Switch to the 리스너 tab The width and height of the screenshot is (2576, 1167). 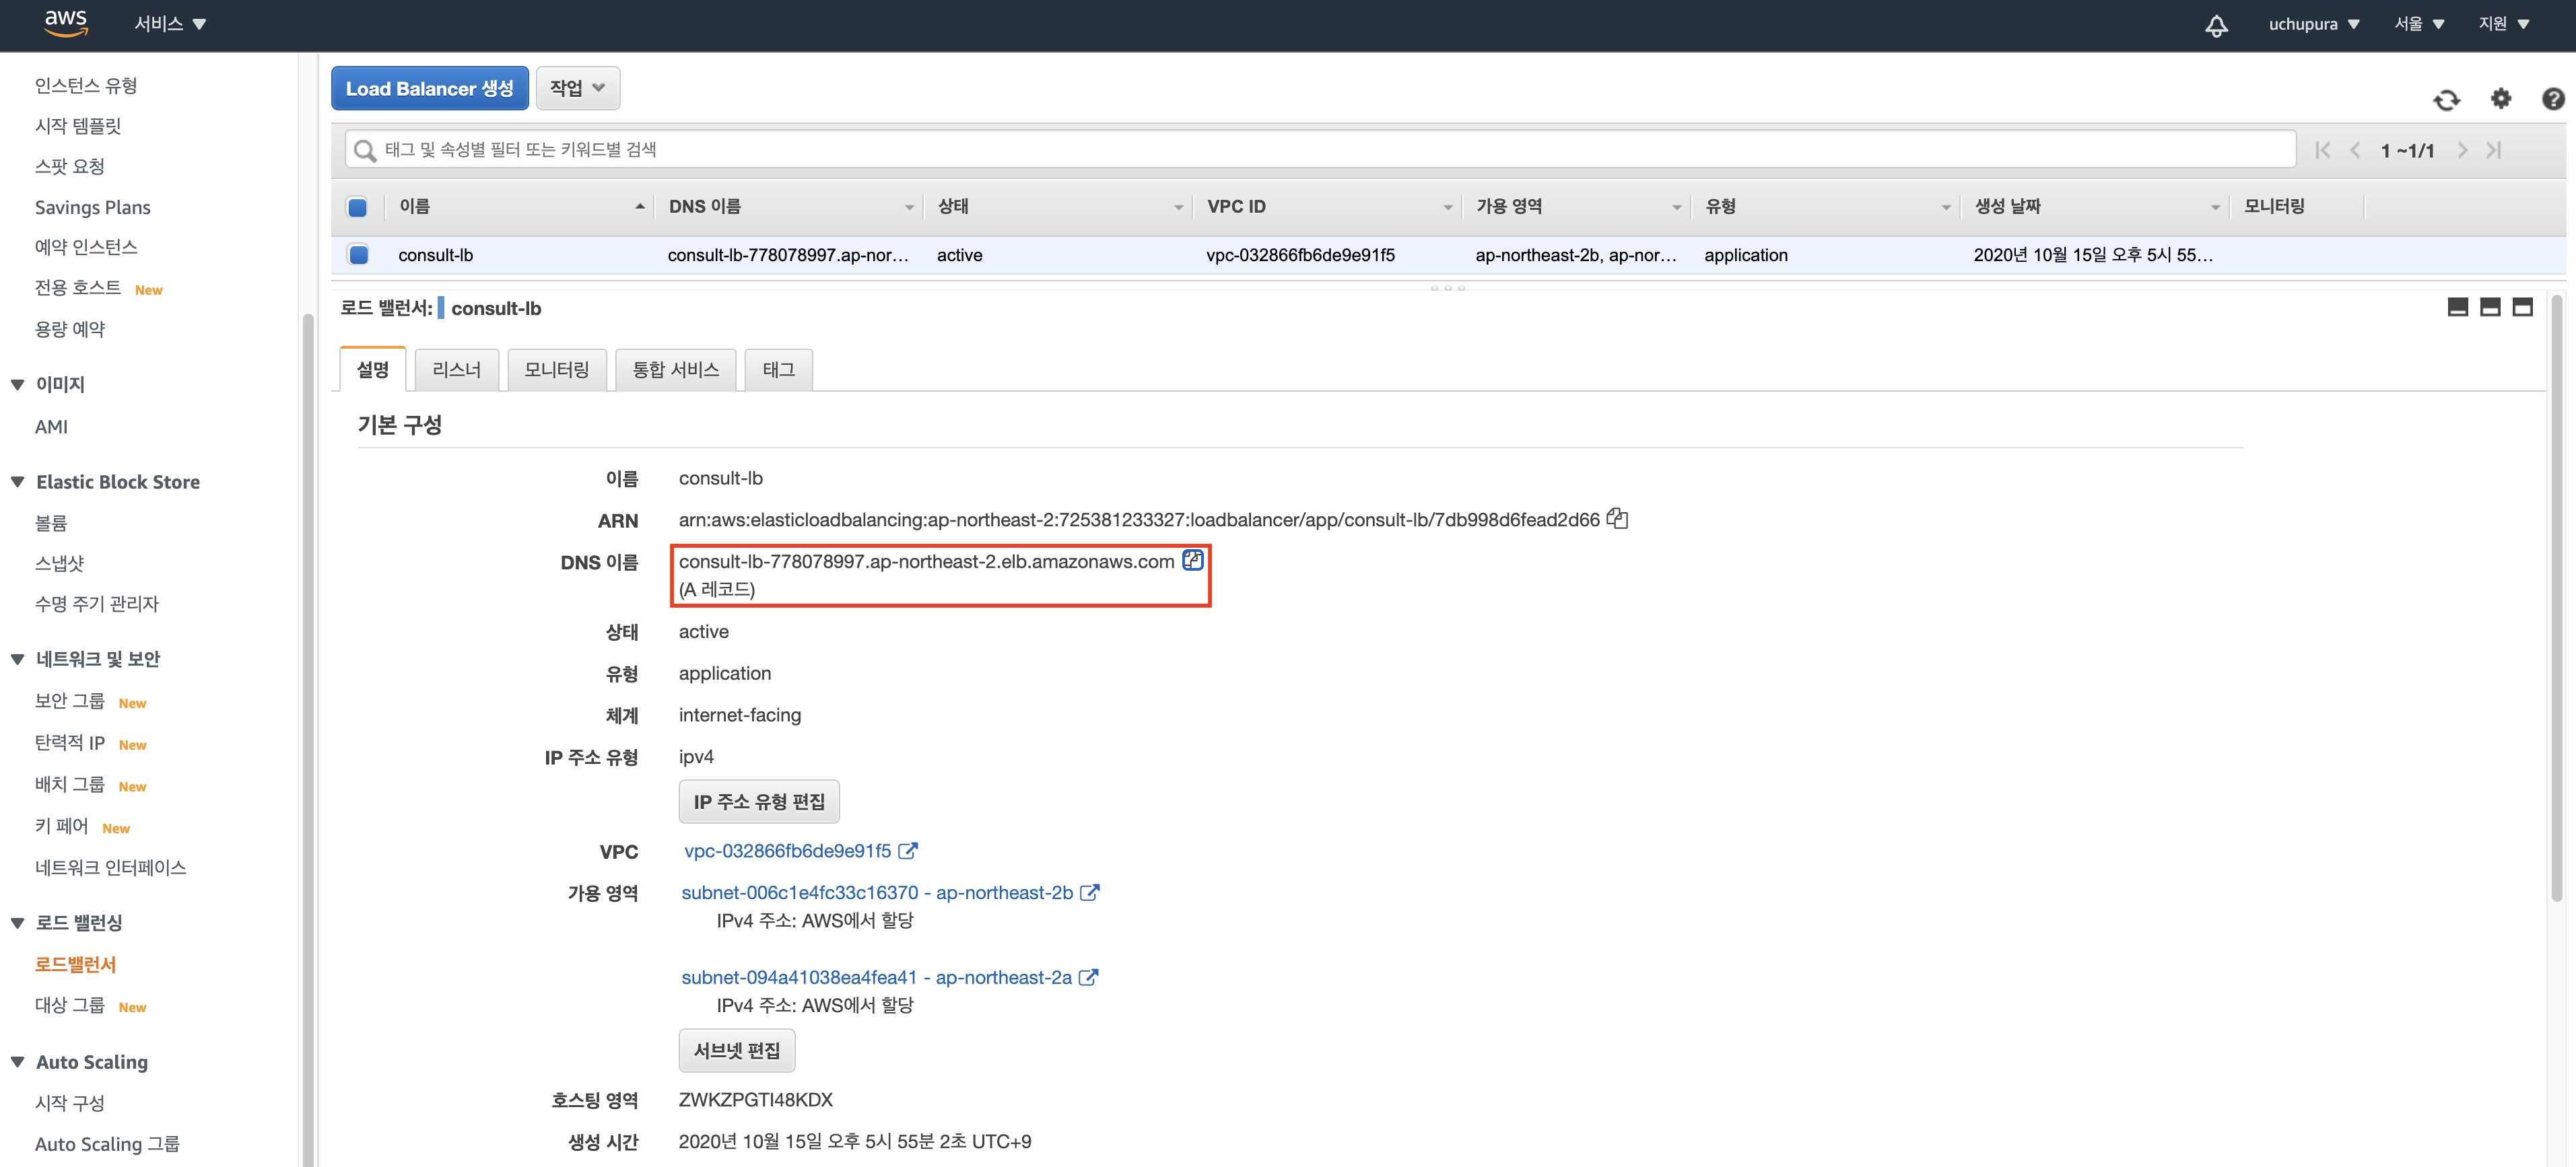456,370
